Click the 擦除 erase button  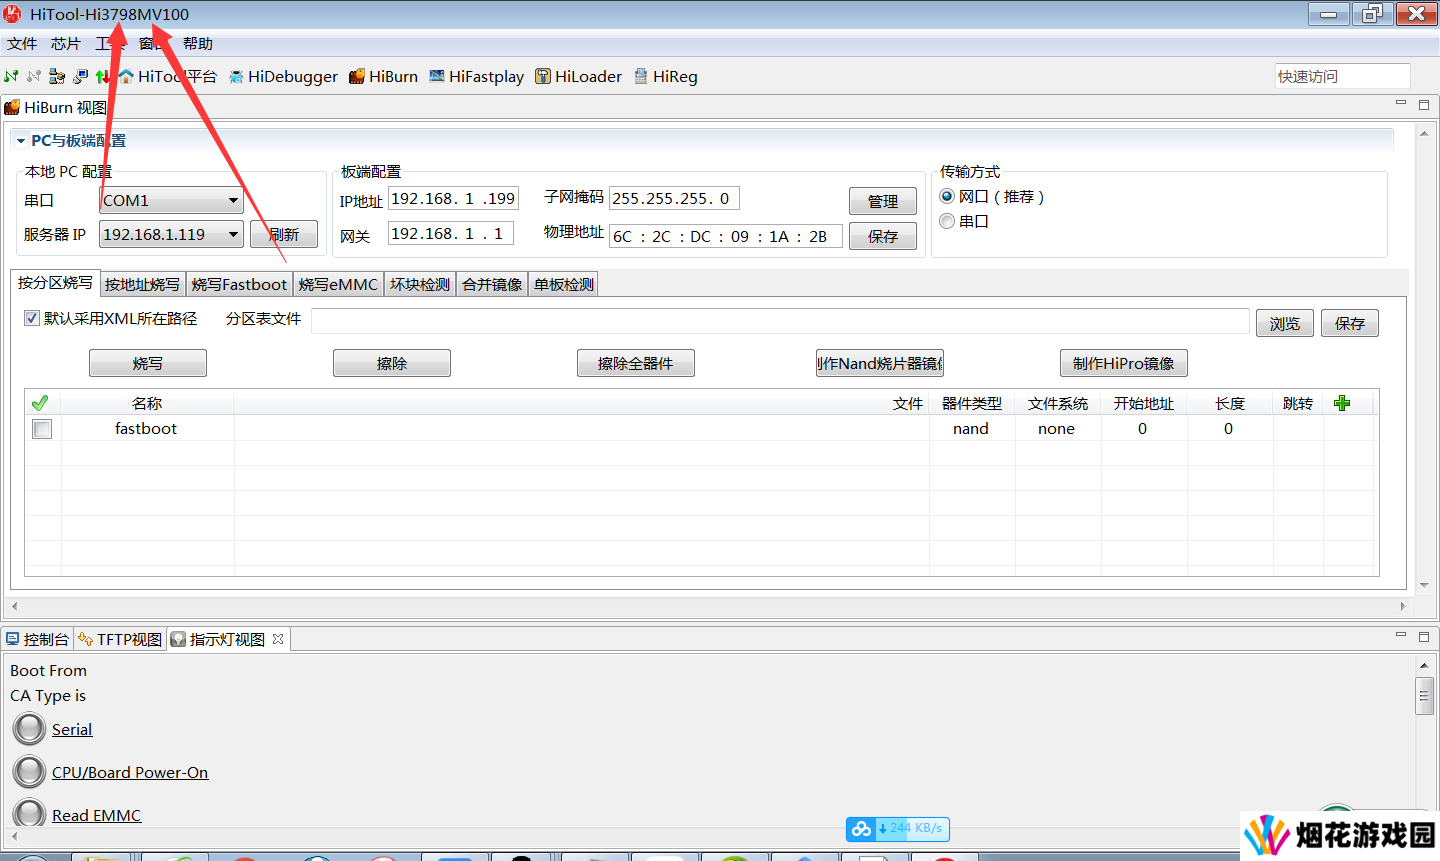(392, 363)
